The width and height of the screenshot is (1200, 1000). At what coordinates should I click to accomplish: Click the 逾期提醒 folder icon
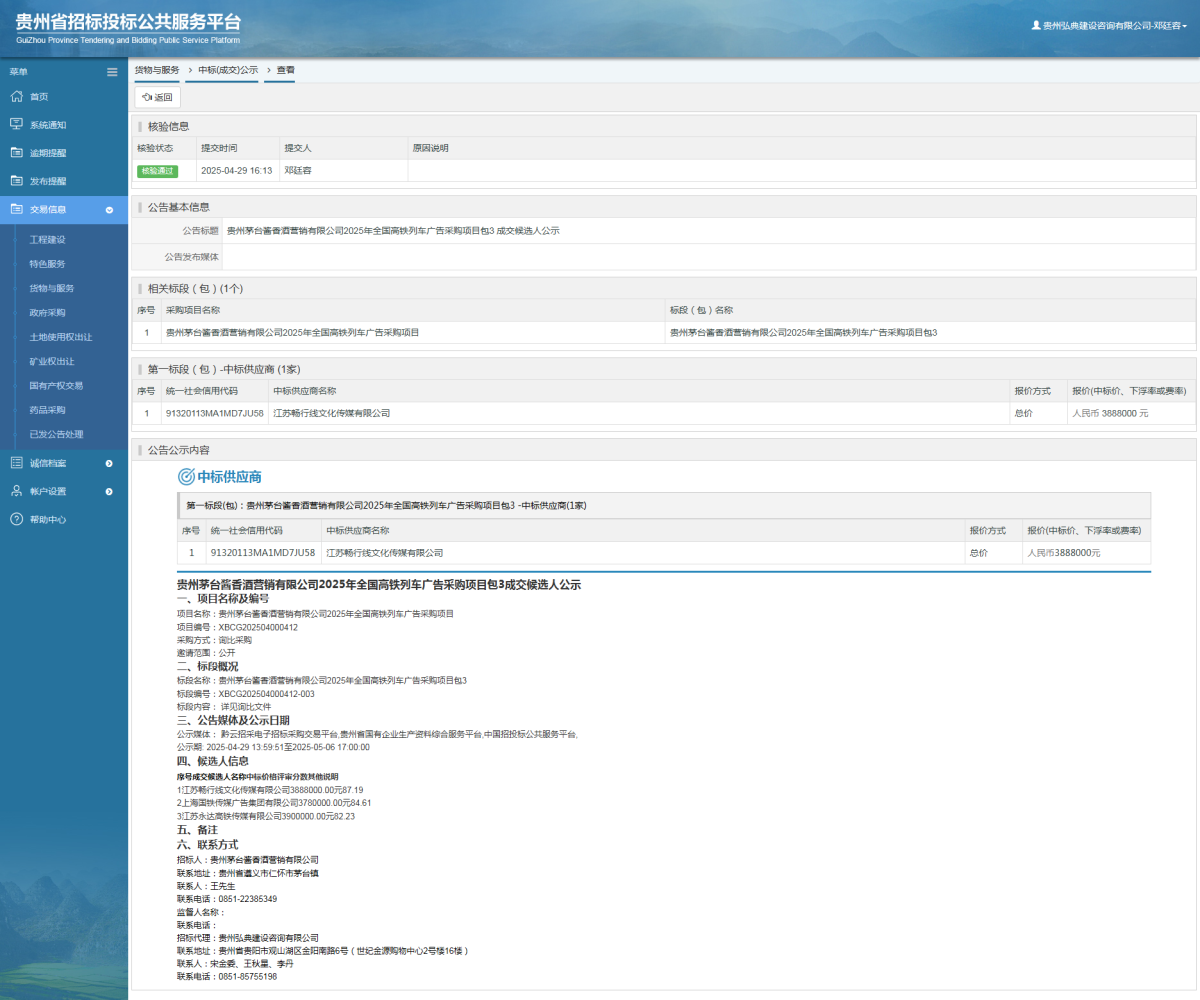[16, 153]
